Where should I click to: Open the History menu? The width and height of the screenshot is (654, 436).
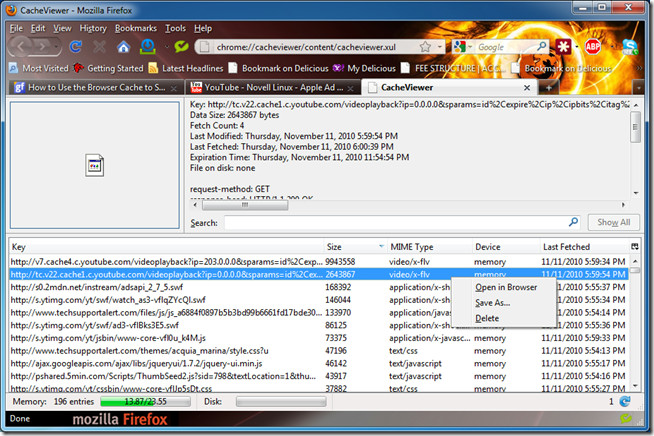(93, 28)
